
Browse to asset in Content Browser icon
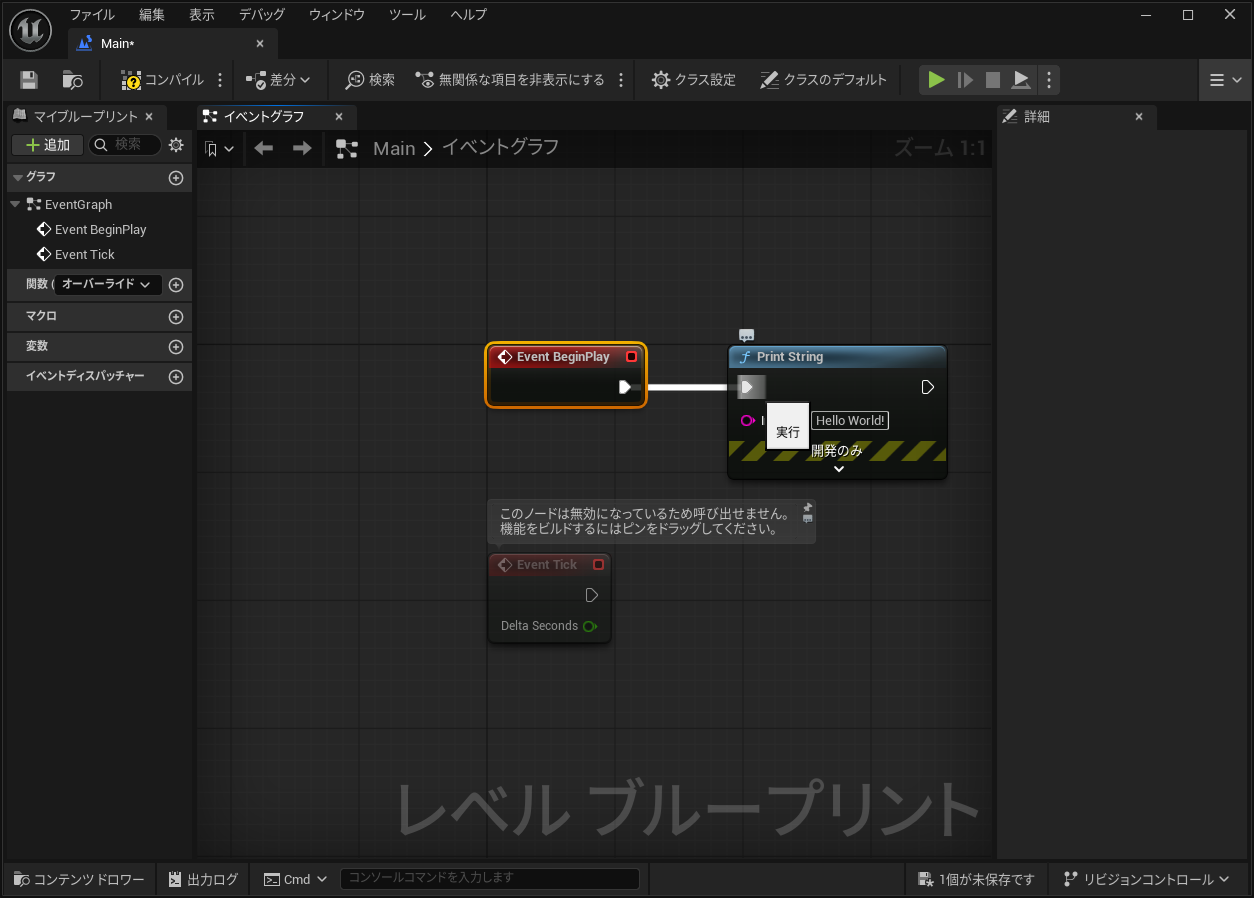pyautogui.click(x=72, y=80)
